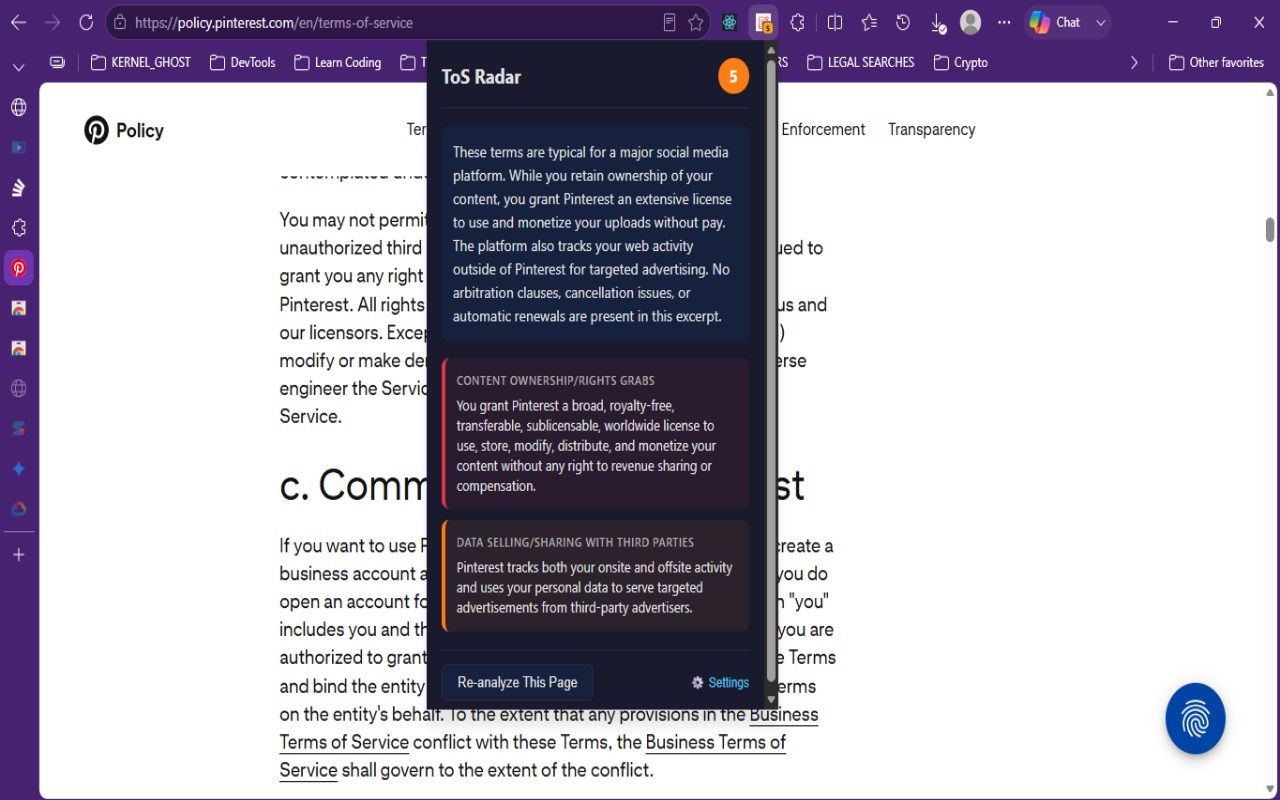This screenshot has height=800, width=1280.
Task: Open the browser Settings and more menu
Action: pyautogui.click(x=1004, y=22)
